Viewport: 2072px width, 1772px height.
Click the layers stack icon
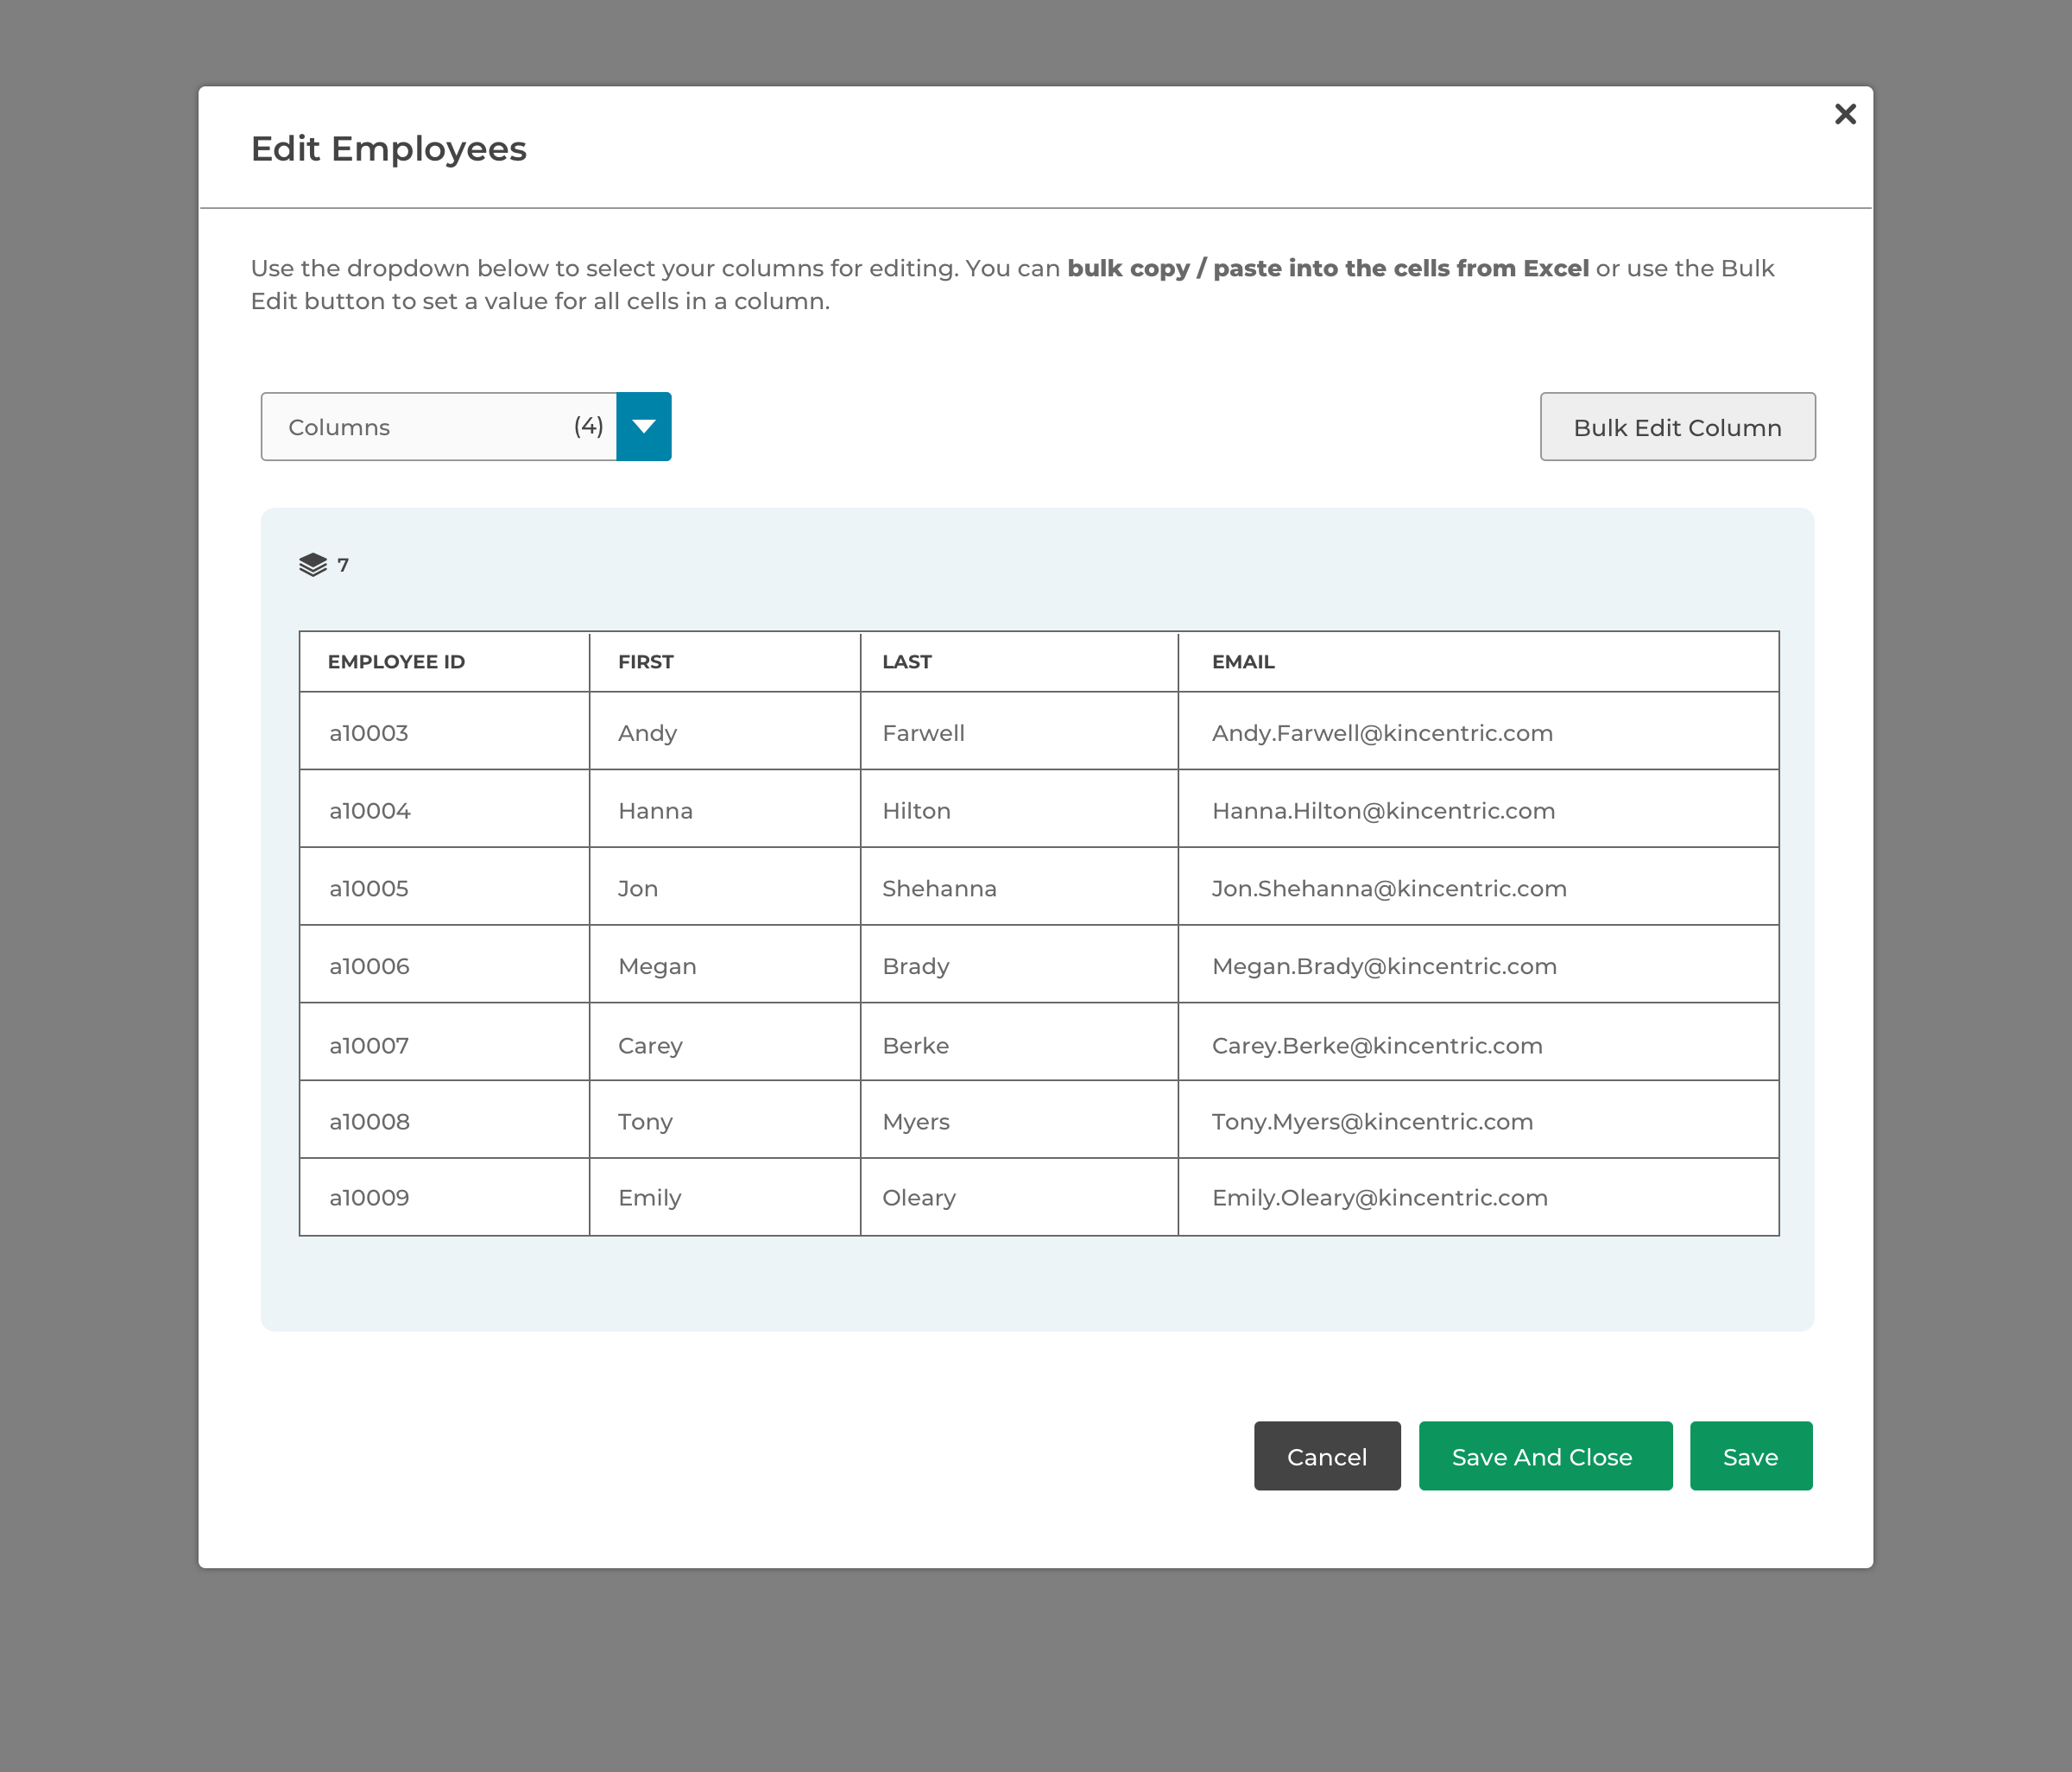click(x=313, y=565)
